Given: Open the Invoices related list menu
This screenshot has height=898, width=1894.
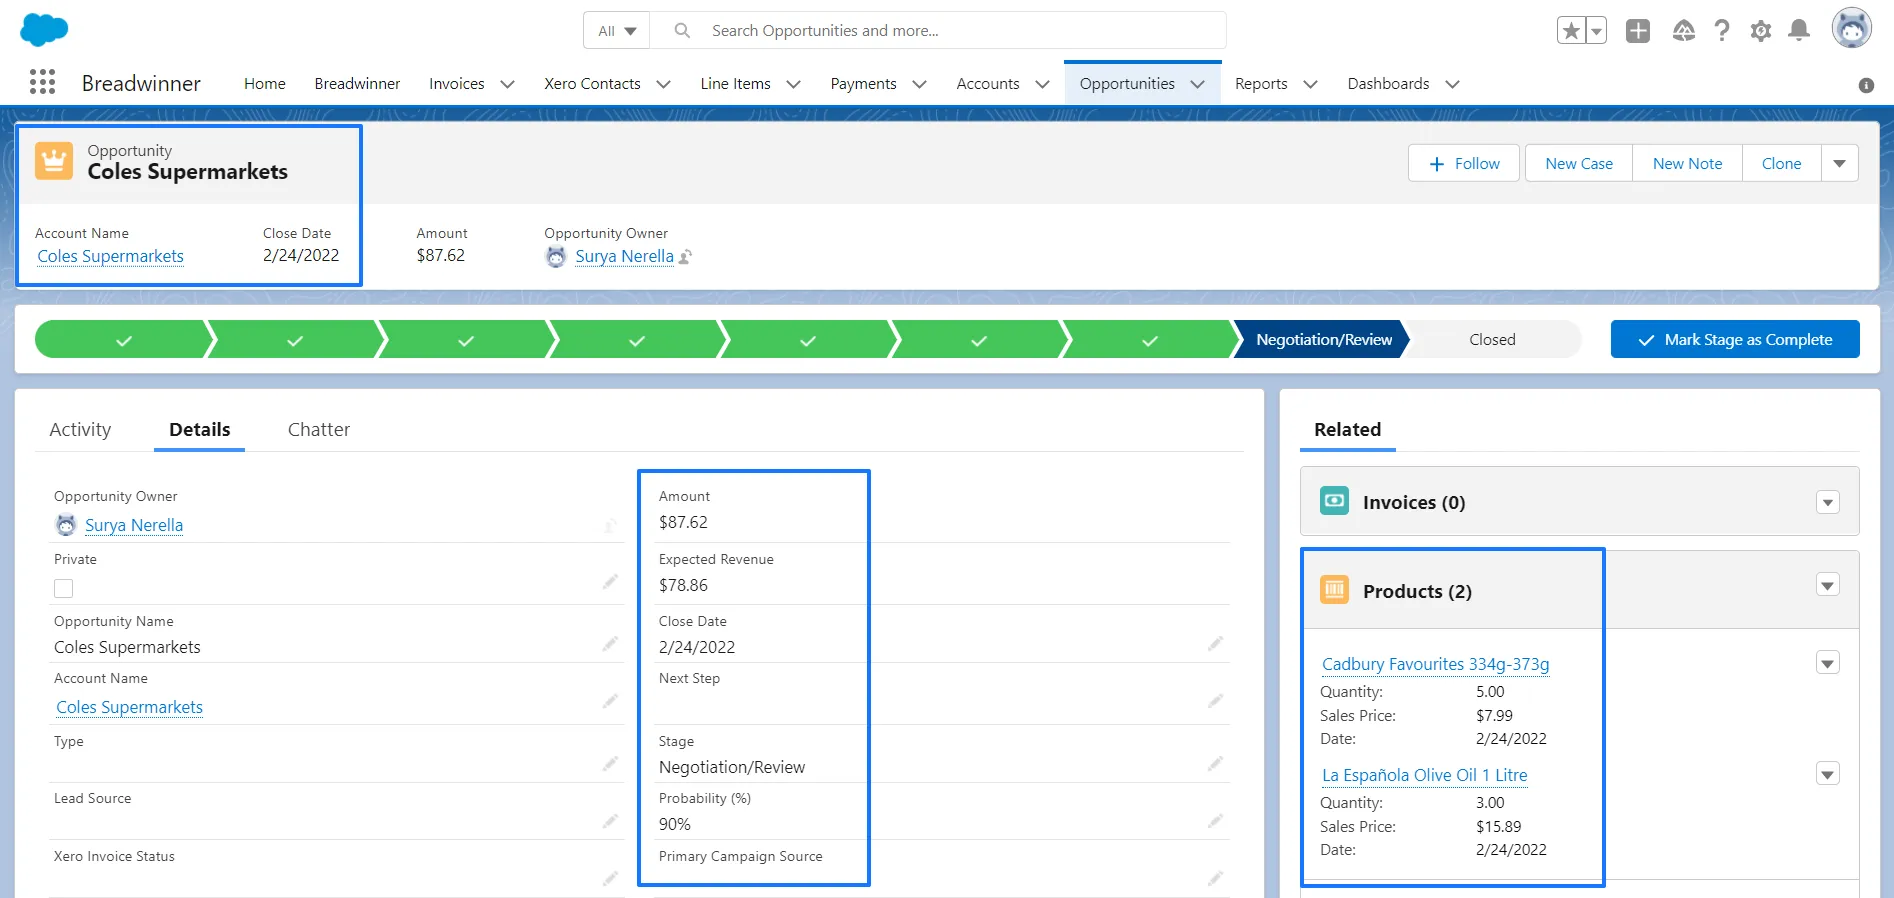Looking at the screenshot, I should point(1828,502).
